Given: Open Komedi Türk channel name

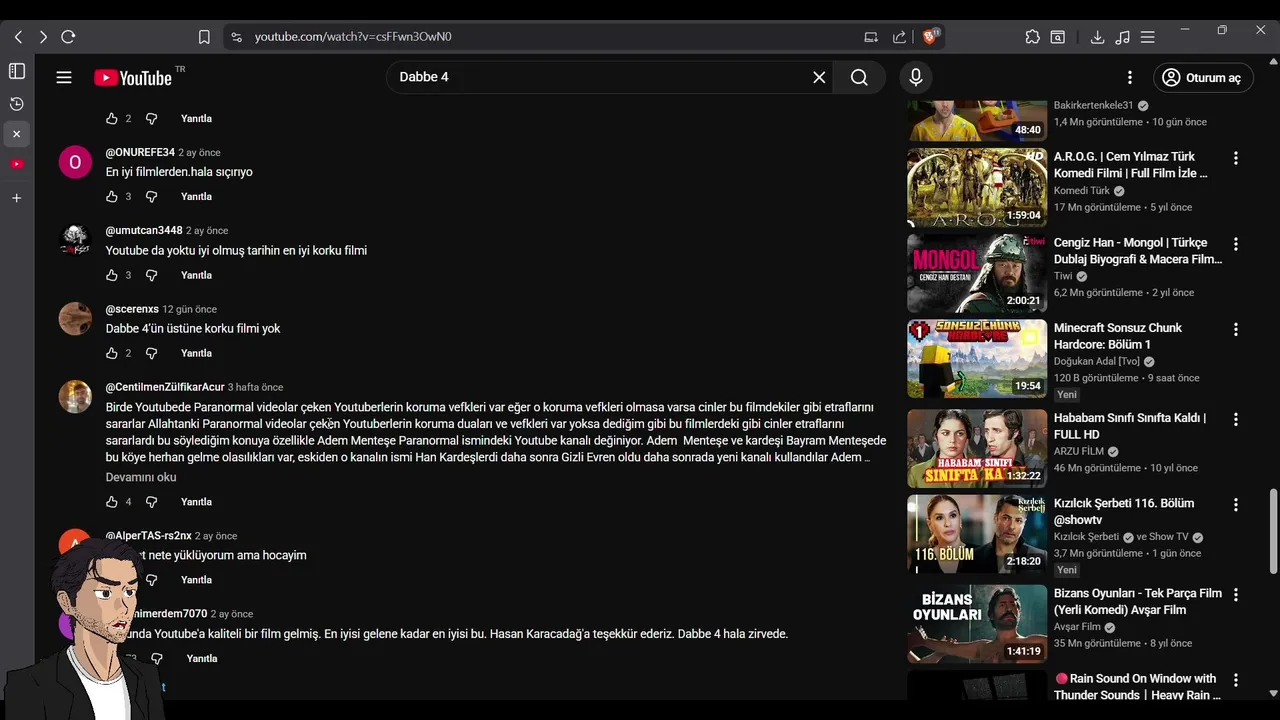Looking at the screenshot, I should tap(1082, 191).
